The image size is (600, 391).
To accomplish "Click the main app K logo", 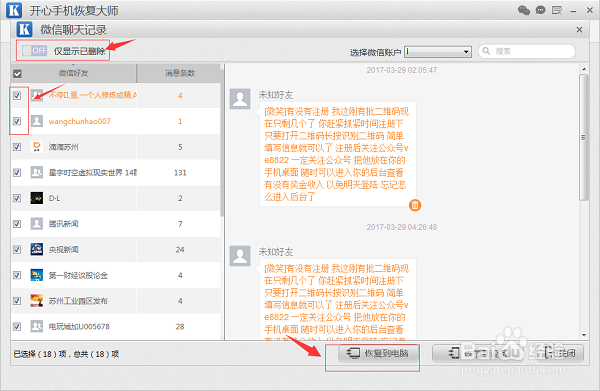I will pos(14,10).
